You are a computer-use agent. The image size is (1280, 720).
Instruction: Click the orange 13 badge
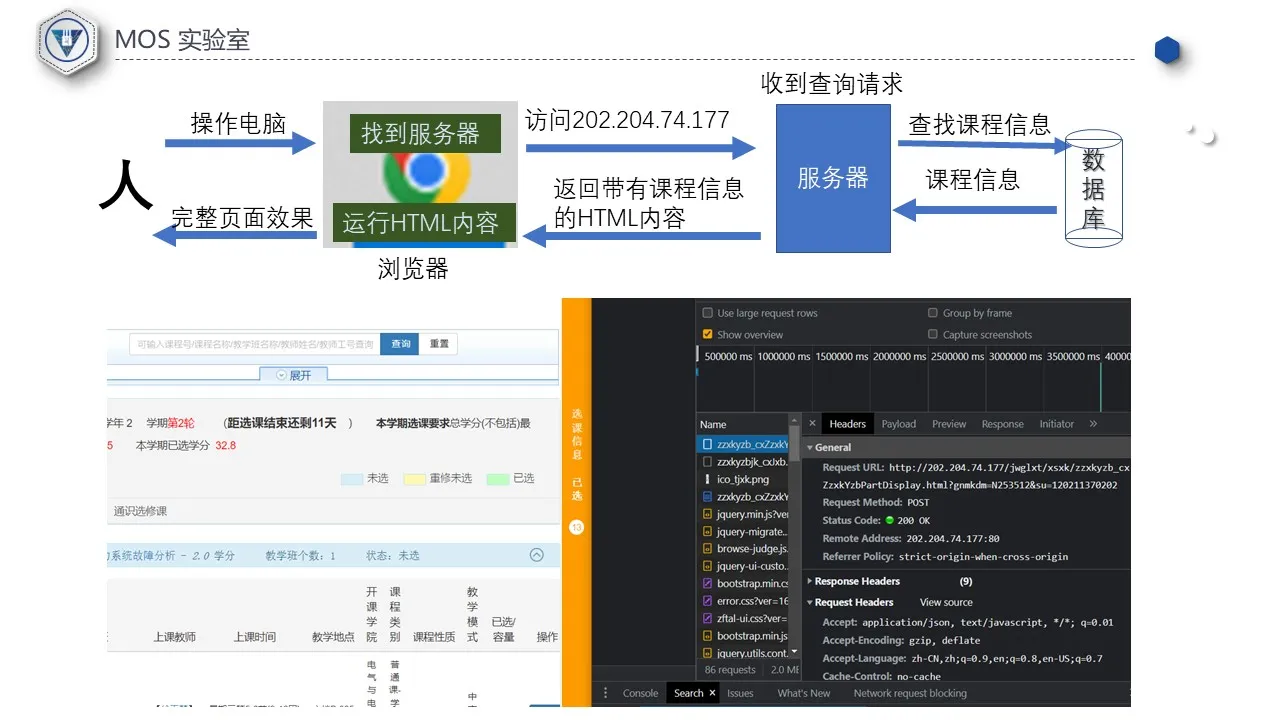[576, 527]
